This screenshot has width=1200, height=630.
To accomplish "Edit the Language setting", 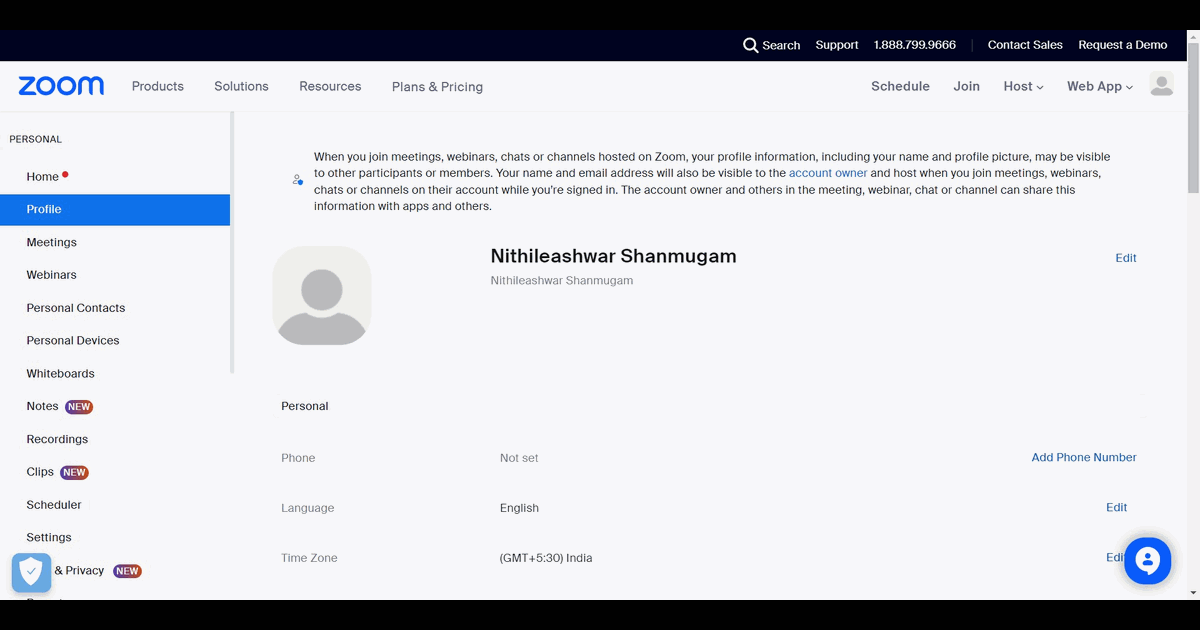I will (x=1116, y=507).
